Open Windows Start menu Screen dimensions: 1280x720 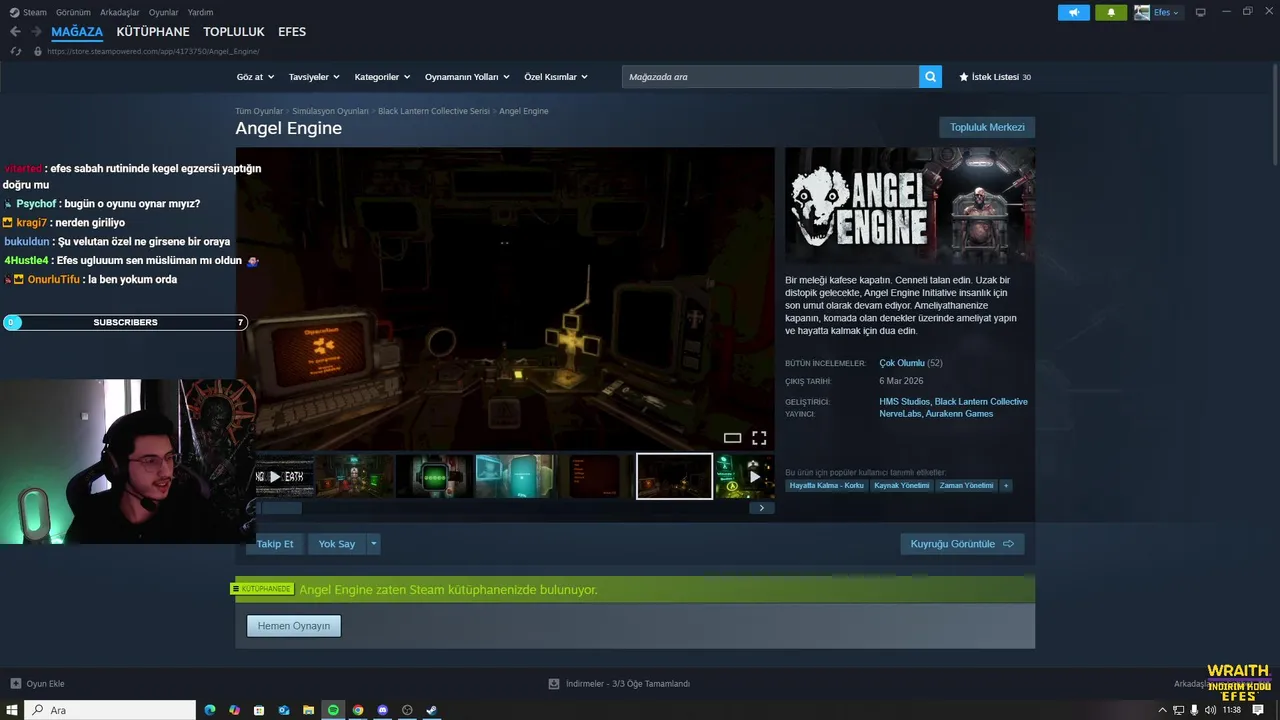[x=11, y=710]
